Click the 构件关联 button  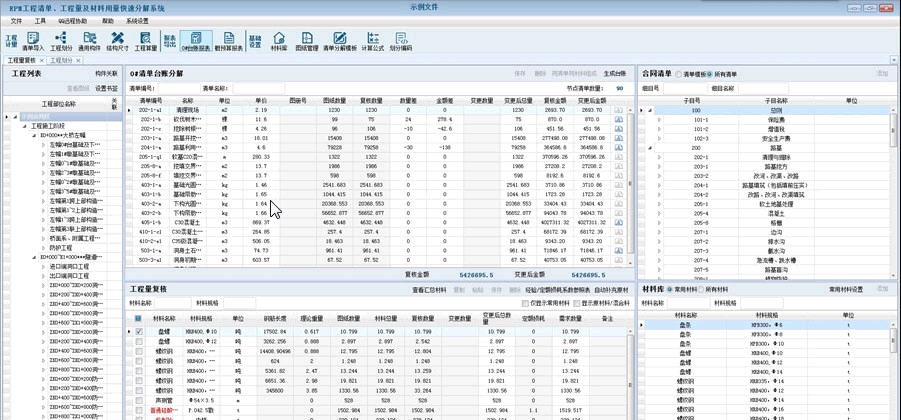(106, 74)
